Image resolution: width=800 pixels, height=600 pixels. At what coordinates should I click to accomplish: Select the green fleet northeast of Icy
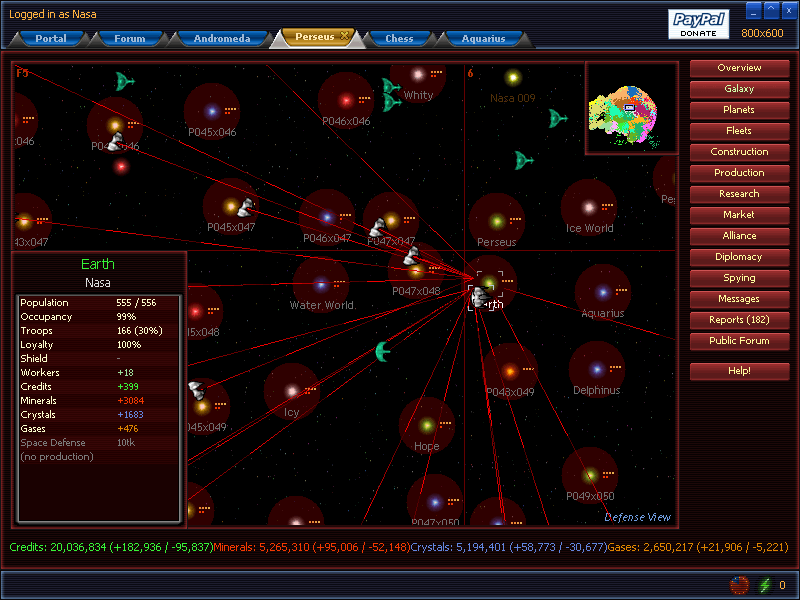point(383,352)
